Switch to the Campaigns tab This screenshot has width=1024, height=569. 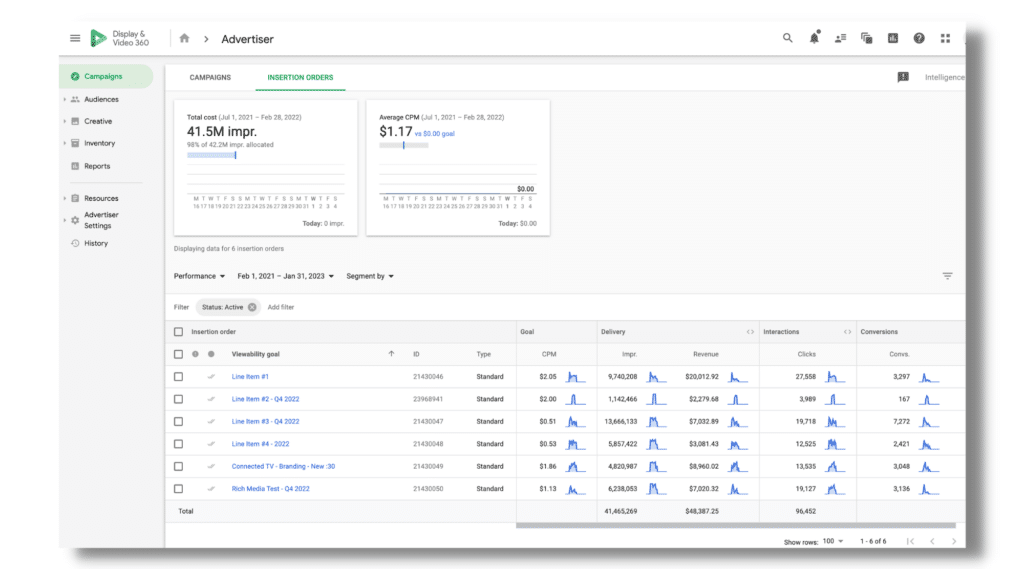pyautogui.click(x=210, y=77)
